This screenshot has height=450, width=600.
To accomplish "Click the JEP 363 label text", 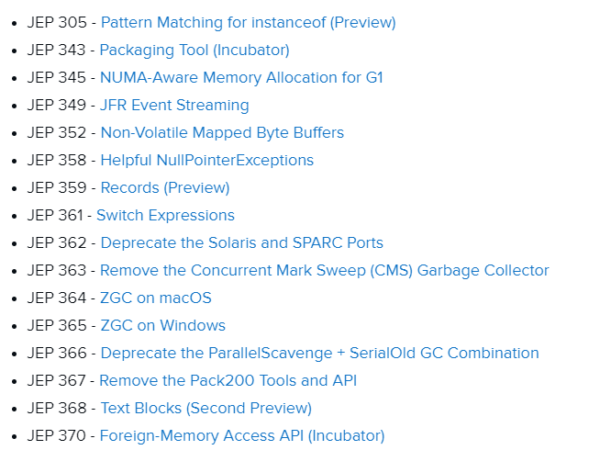I will 57,271.
